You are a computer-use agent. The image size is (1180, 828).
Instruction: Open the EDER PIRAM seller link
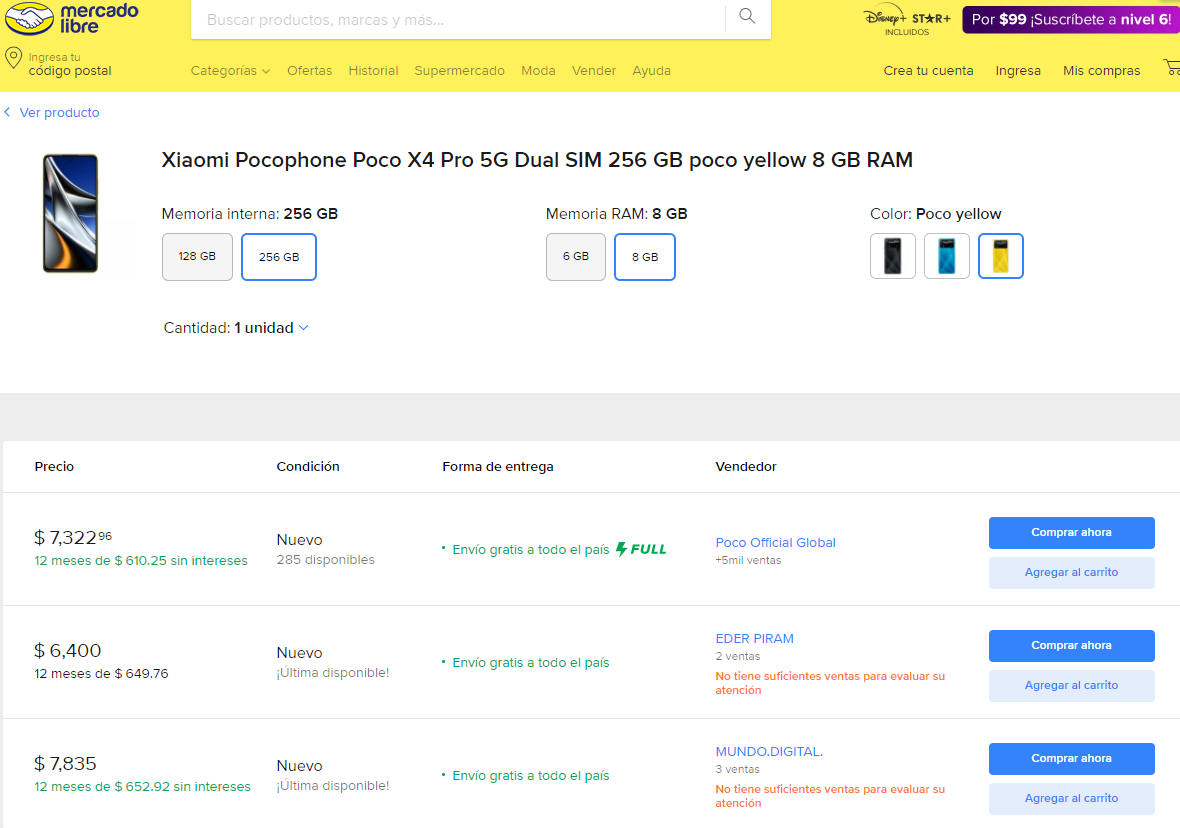(754, 639)
